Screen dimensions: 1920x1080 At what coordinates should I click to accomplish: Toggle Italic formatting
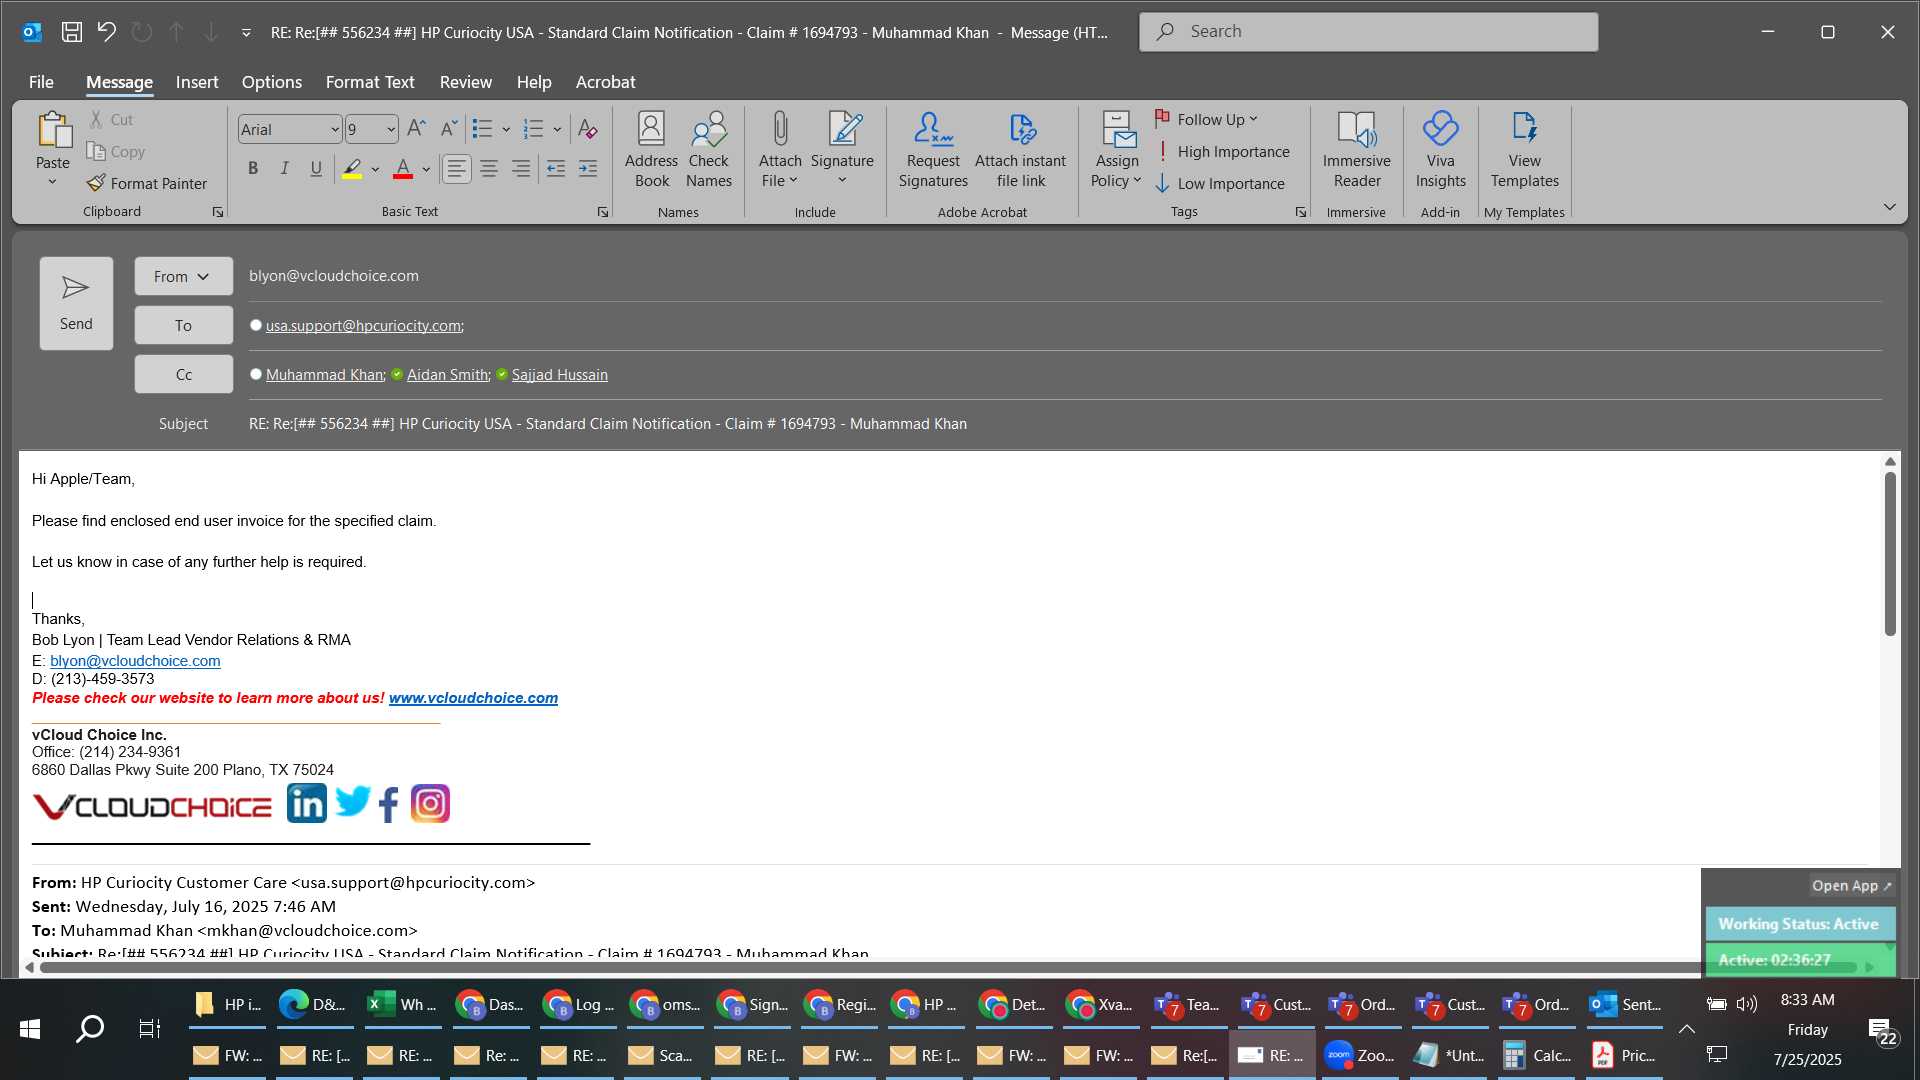[x=285, y=169]
